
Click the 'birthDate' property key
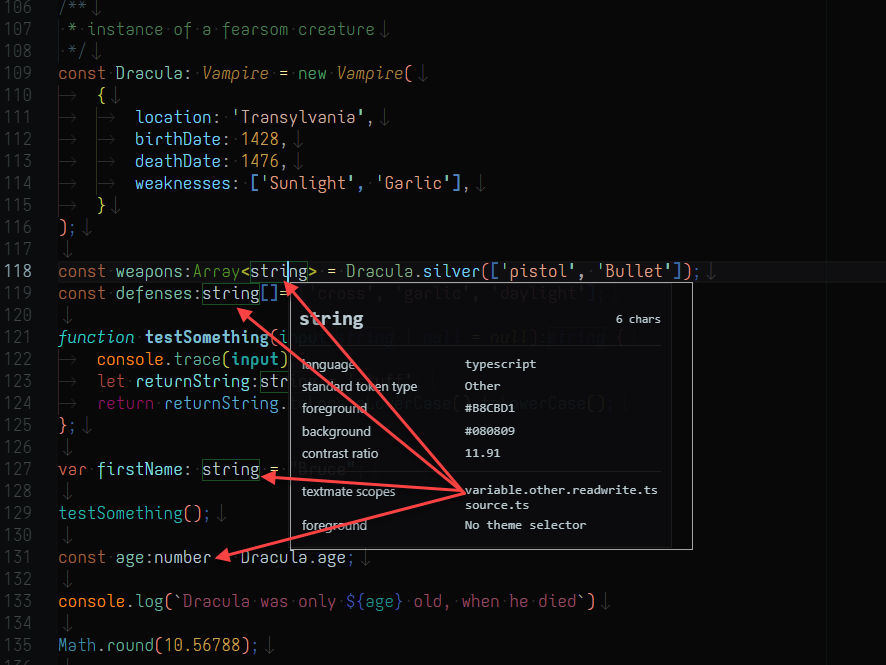[178, 139]
